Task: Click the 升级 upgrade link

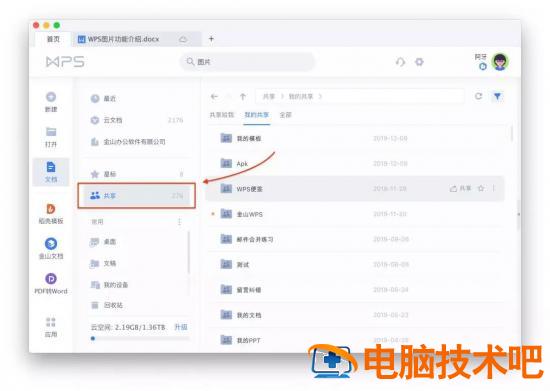Action: click(x=181, y=327)
